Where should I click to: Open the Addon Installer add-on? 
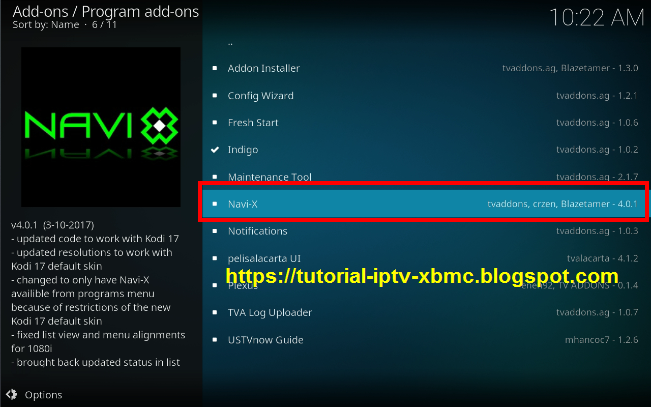point(424,68)
